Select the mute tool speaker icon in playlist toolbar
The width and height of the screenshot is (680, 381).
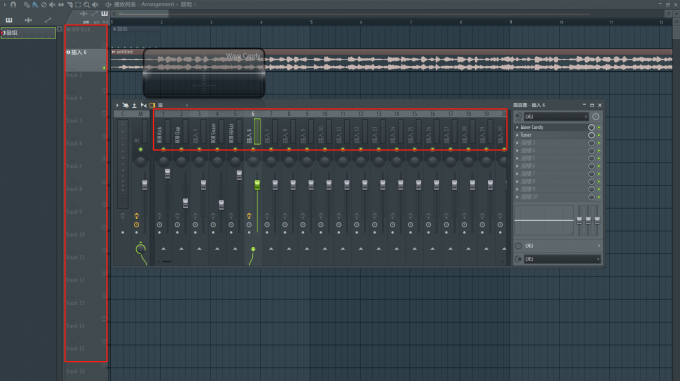[52, 4]
